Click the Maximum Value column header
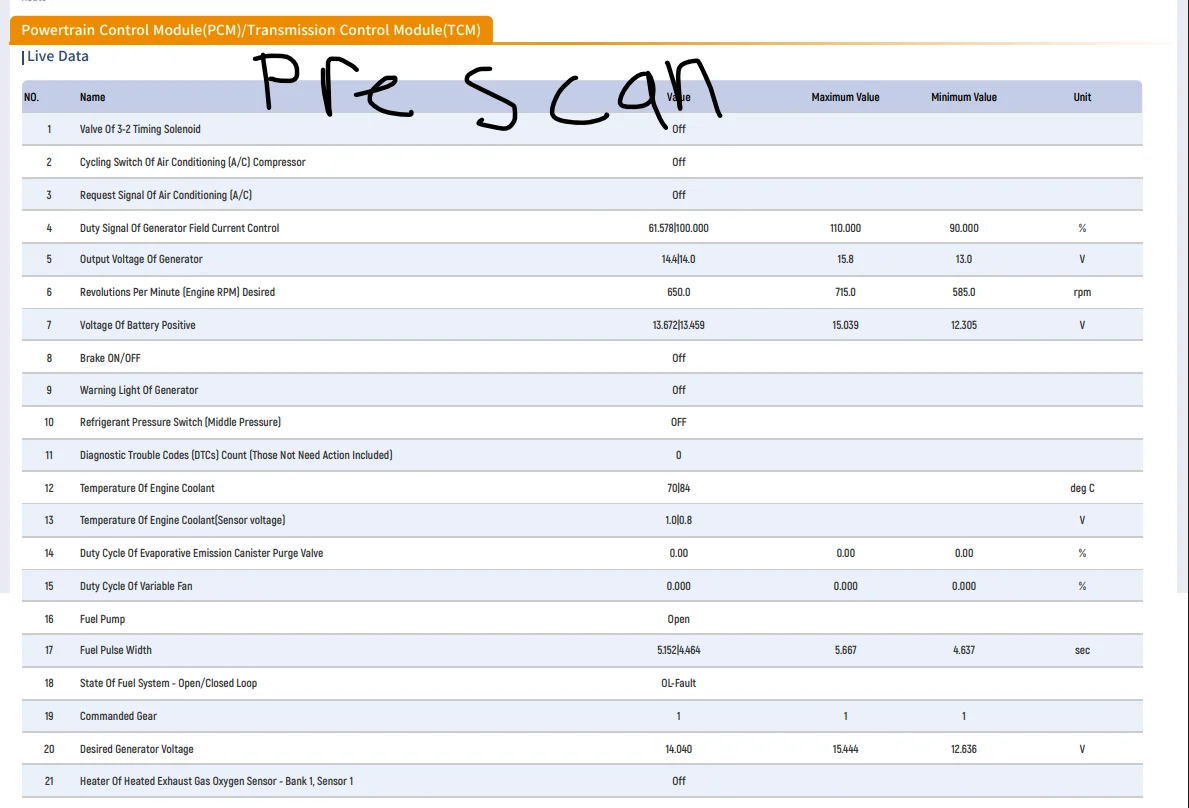Image resolution: width=1189 pixels, height=808 pixels. pos(845,97)
